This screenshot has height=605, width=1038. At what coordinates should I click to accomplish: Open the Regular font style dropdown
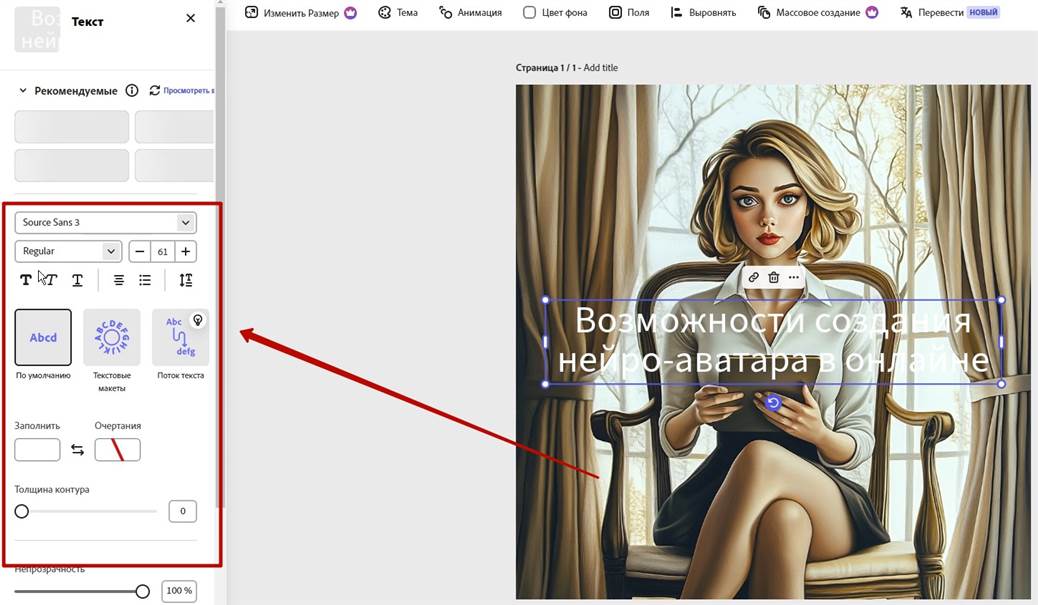pos(68,251)
